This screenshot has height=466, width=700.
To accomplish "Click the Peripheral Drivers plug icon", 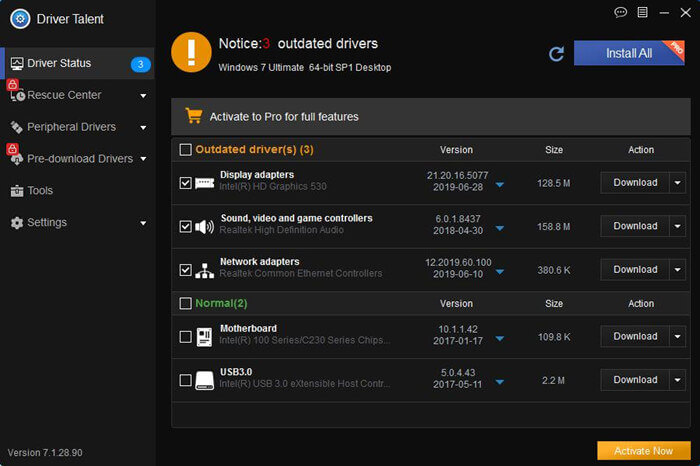I will [17, 127].
